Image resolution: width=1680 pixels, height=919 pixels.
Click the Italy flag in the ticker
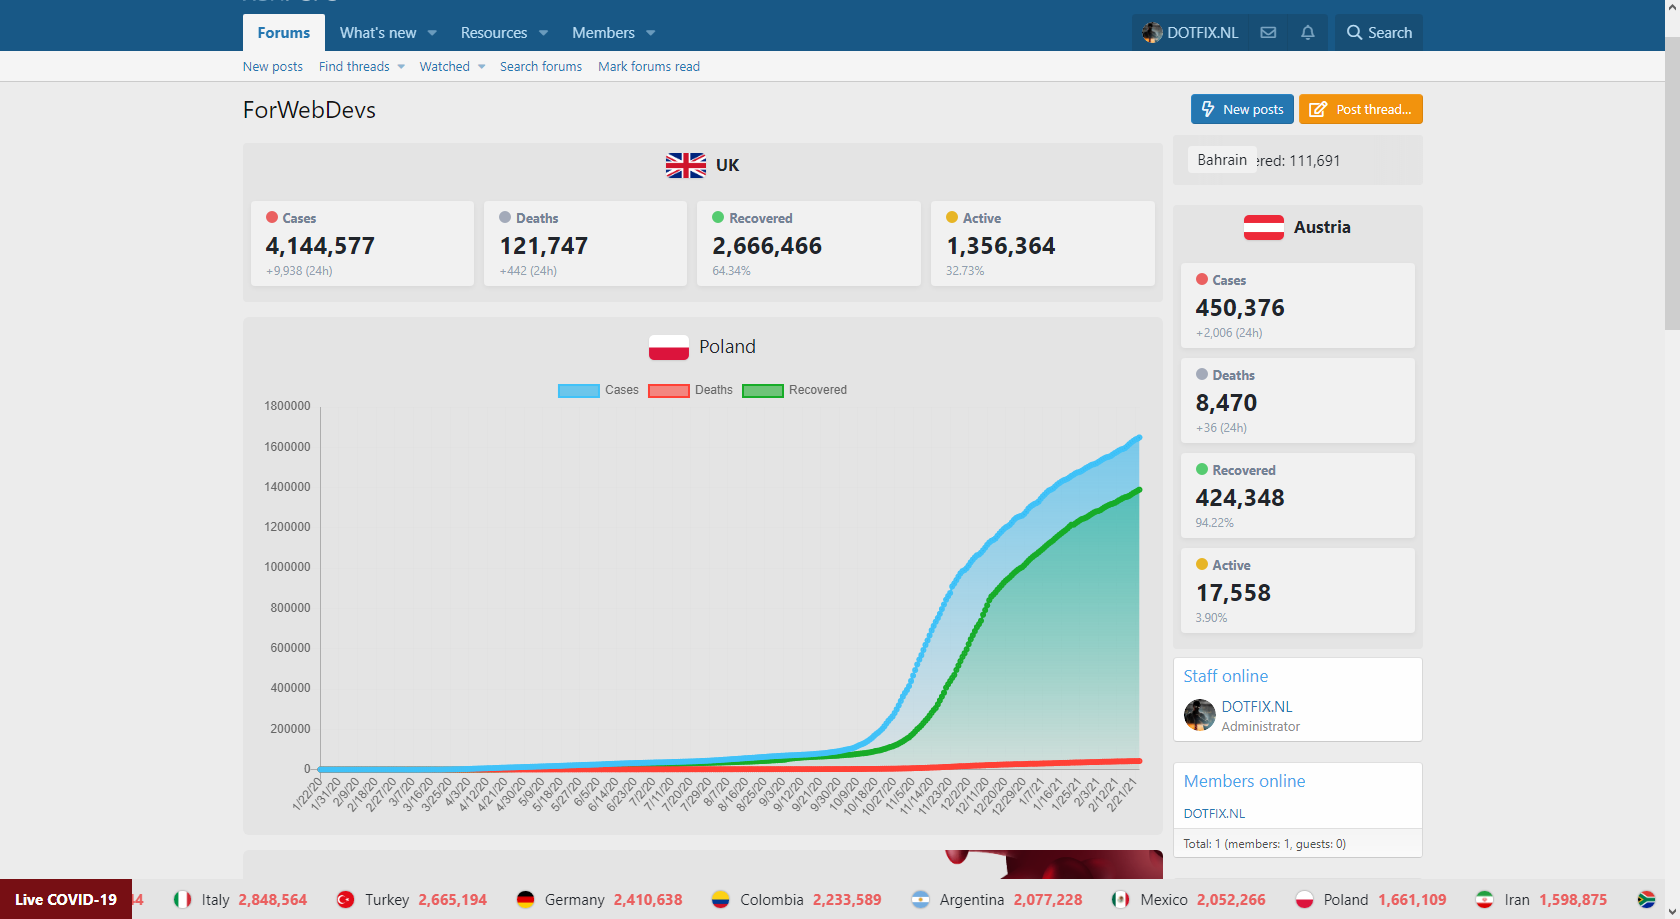182,899
